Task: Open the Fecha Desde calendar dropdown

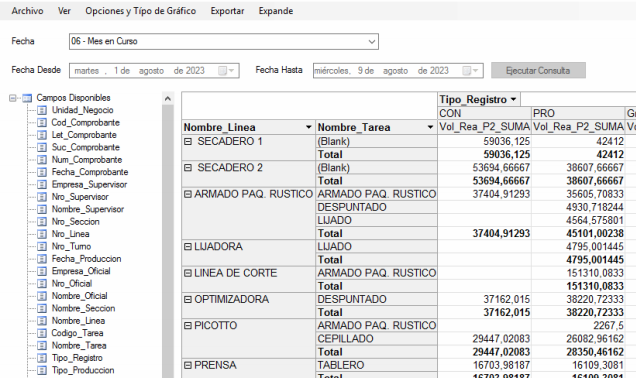Action: pyautogui.click(x=231, y=71)
